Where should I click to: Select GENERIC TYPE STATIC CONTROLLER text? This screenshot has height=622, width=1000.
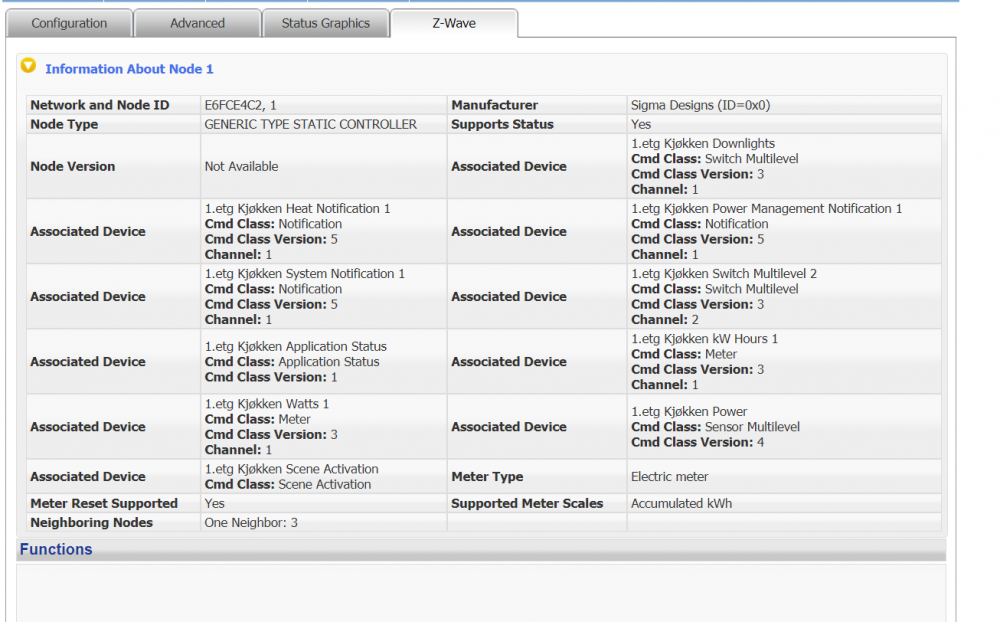click(310, 125)
